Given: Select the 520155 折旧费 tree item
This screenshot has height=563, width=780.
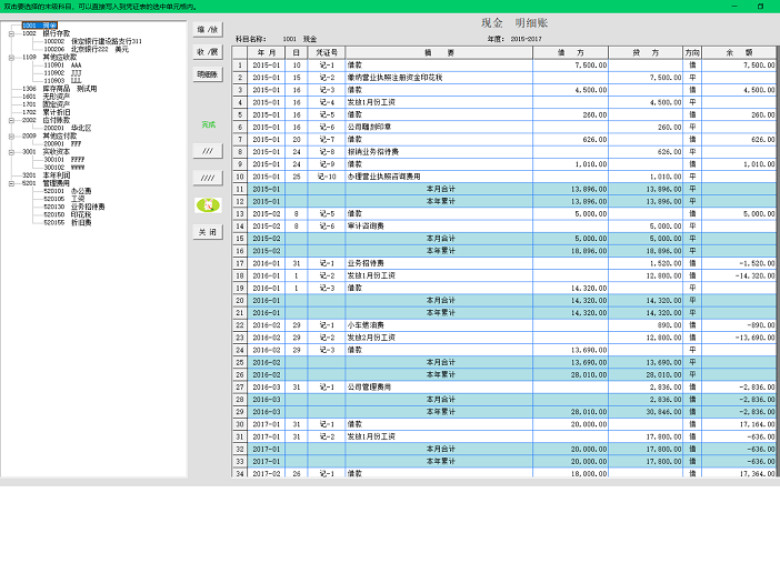Looking at the screenshot, I should click(x=67, y=223).
